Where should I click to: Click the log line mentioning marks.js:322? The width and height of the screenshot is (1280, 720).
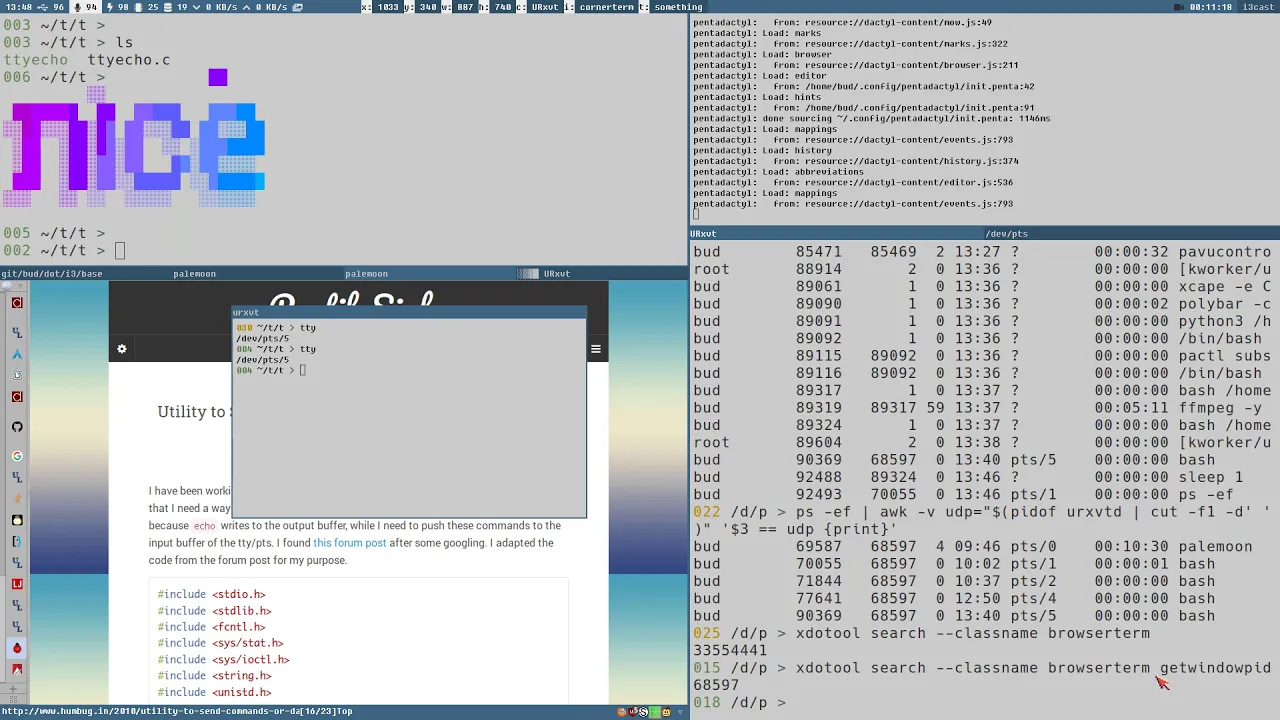click(850, 44)
